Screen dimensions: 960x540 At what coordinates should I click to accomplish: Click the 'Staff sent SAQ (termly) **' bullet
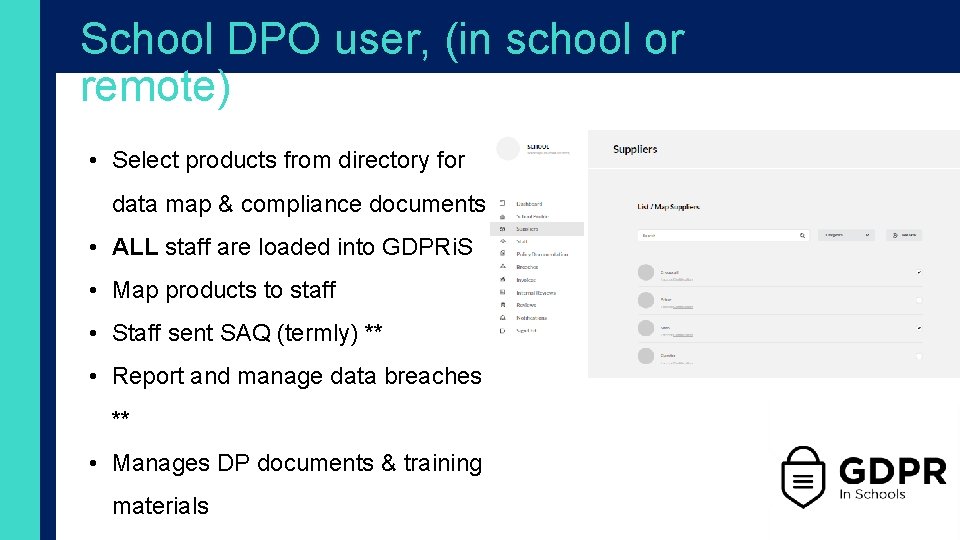(x=247, y=333)
